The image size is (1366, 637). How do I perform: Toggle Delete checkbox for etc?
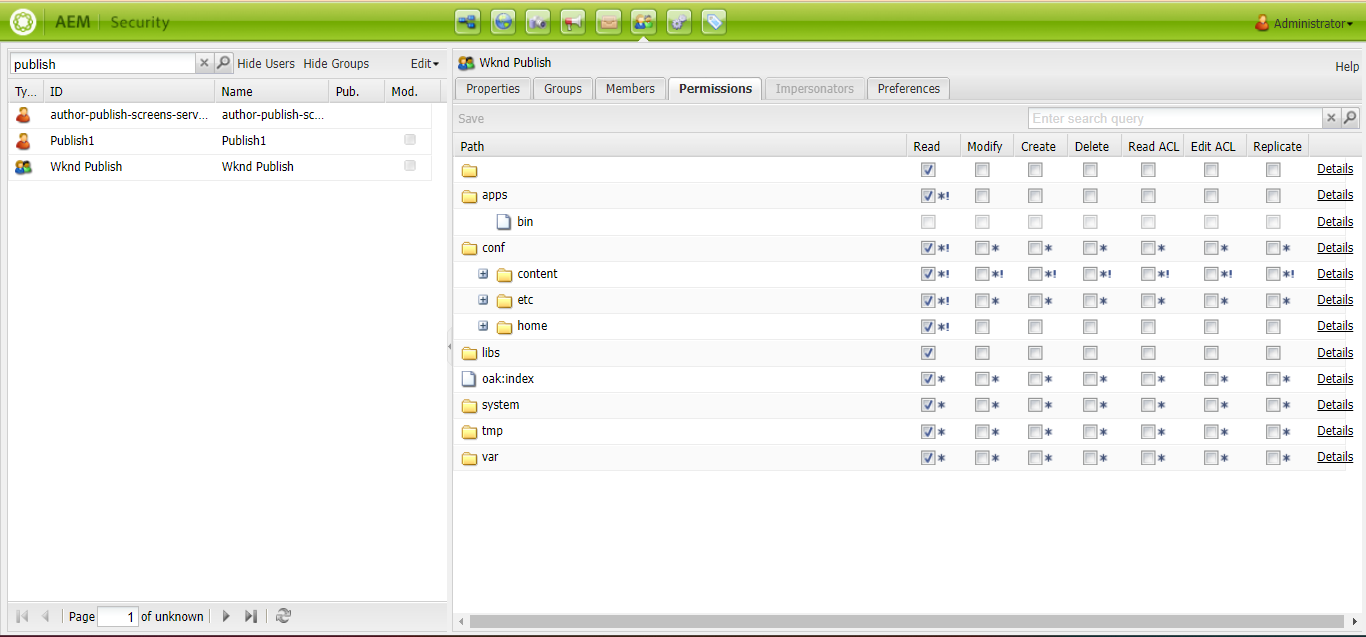(x=1090, y=300)
